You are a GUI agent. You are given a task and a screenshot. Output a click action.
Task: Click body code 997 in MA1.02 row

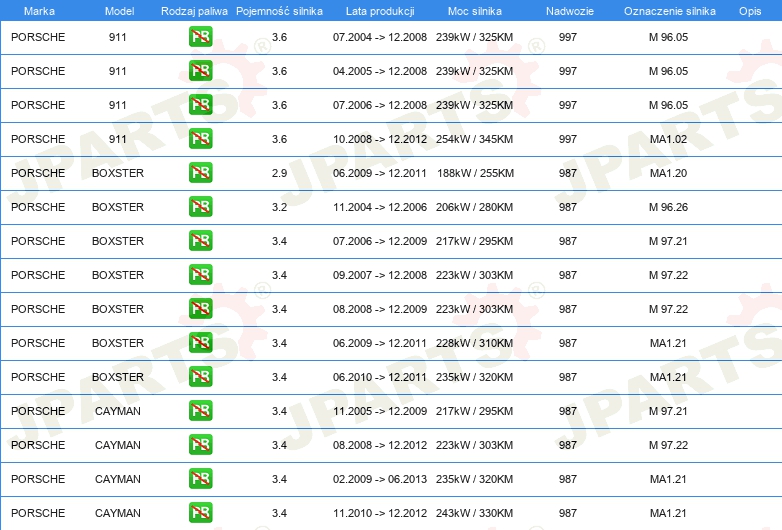click(568, 139)
